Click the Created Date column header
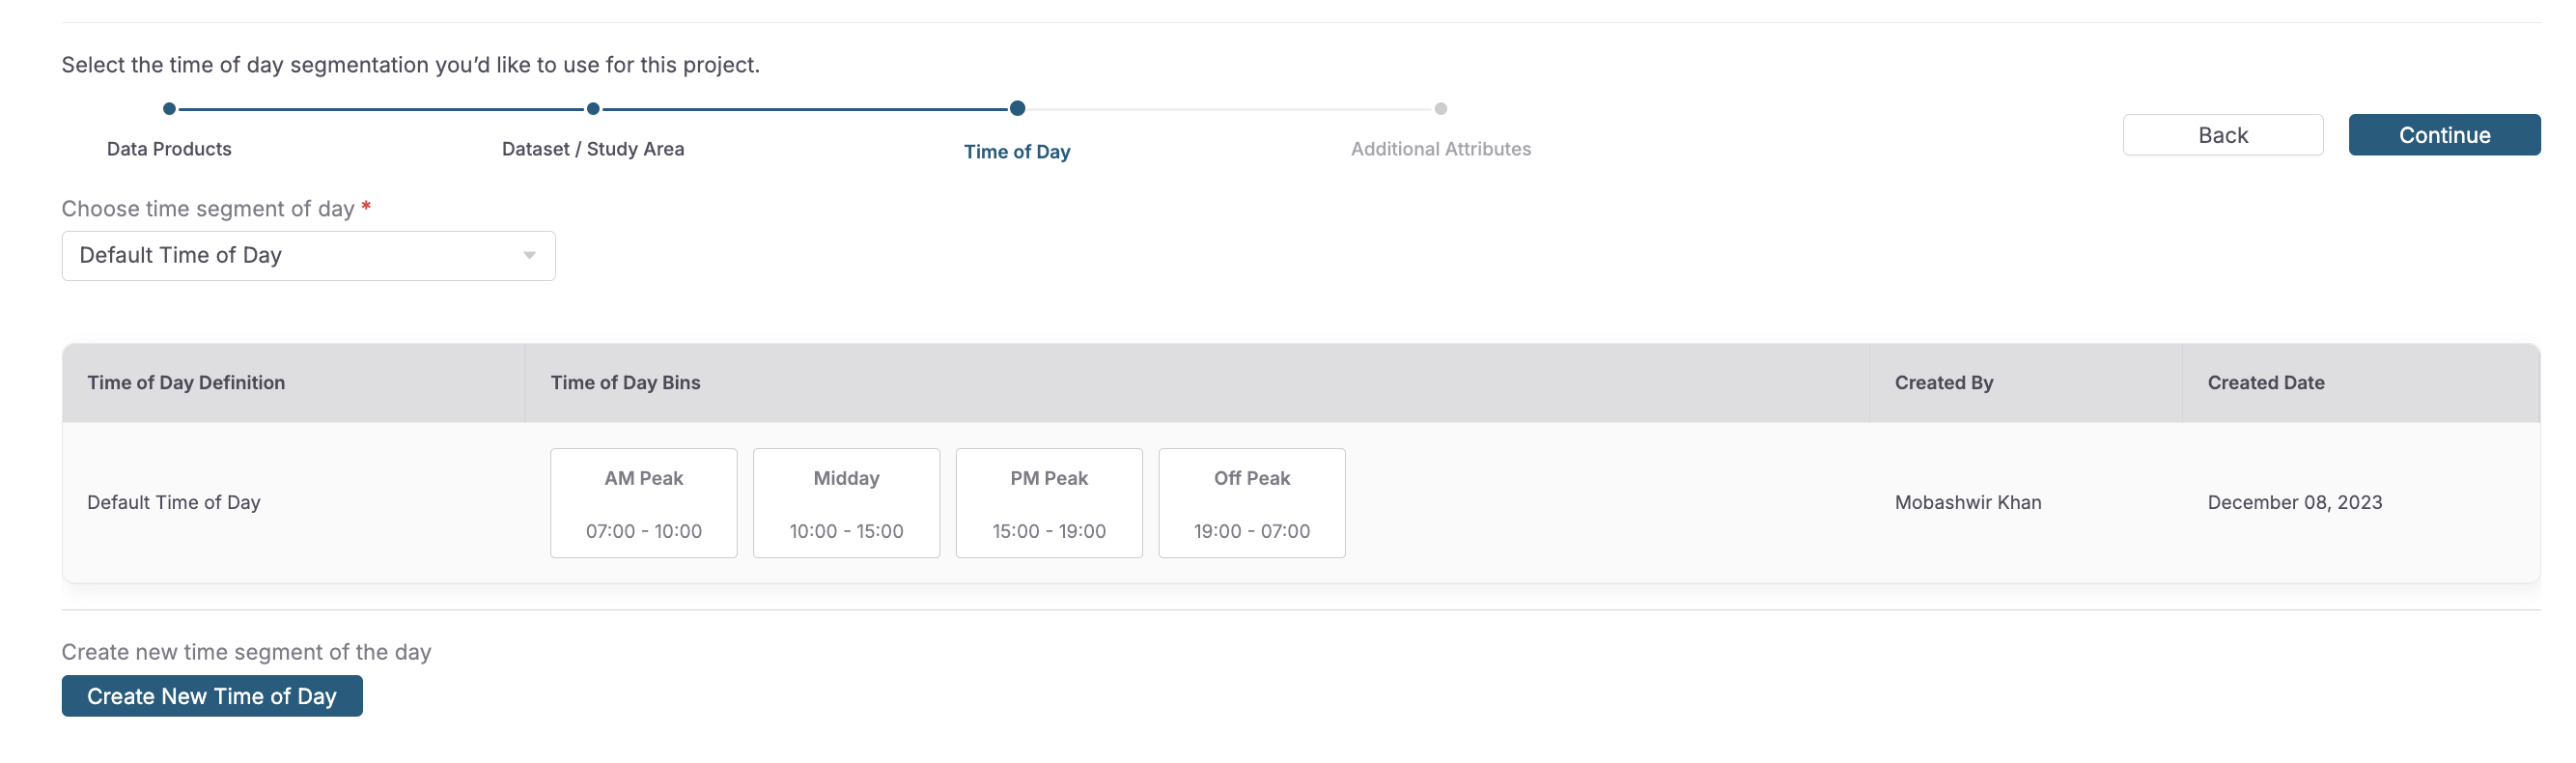The height and width of the screenshot is (763, 2576). click(2265, 383)
